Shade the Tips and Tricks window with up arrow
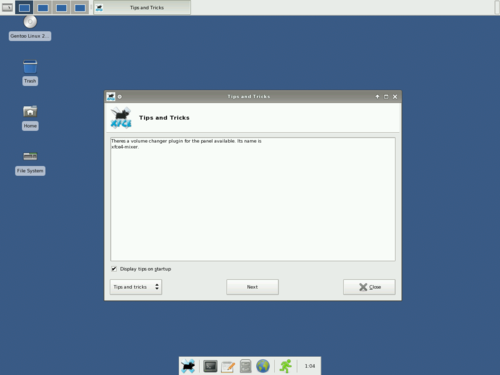The width and height of the screenshot is (500, 375). [x=377, y=97]
